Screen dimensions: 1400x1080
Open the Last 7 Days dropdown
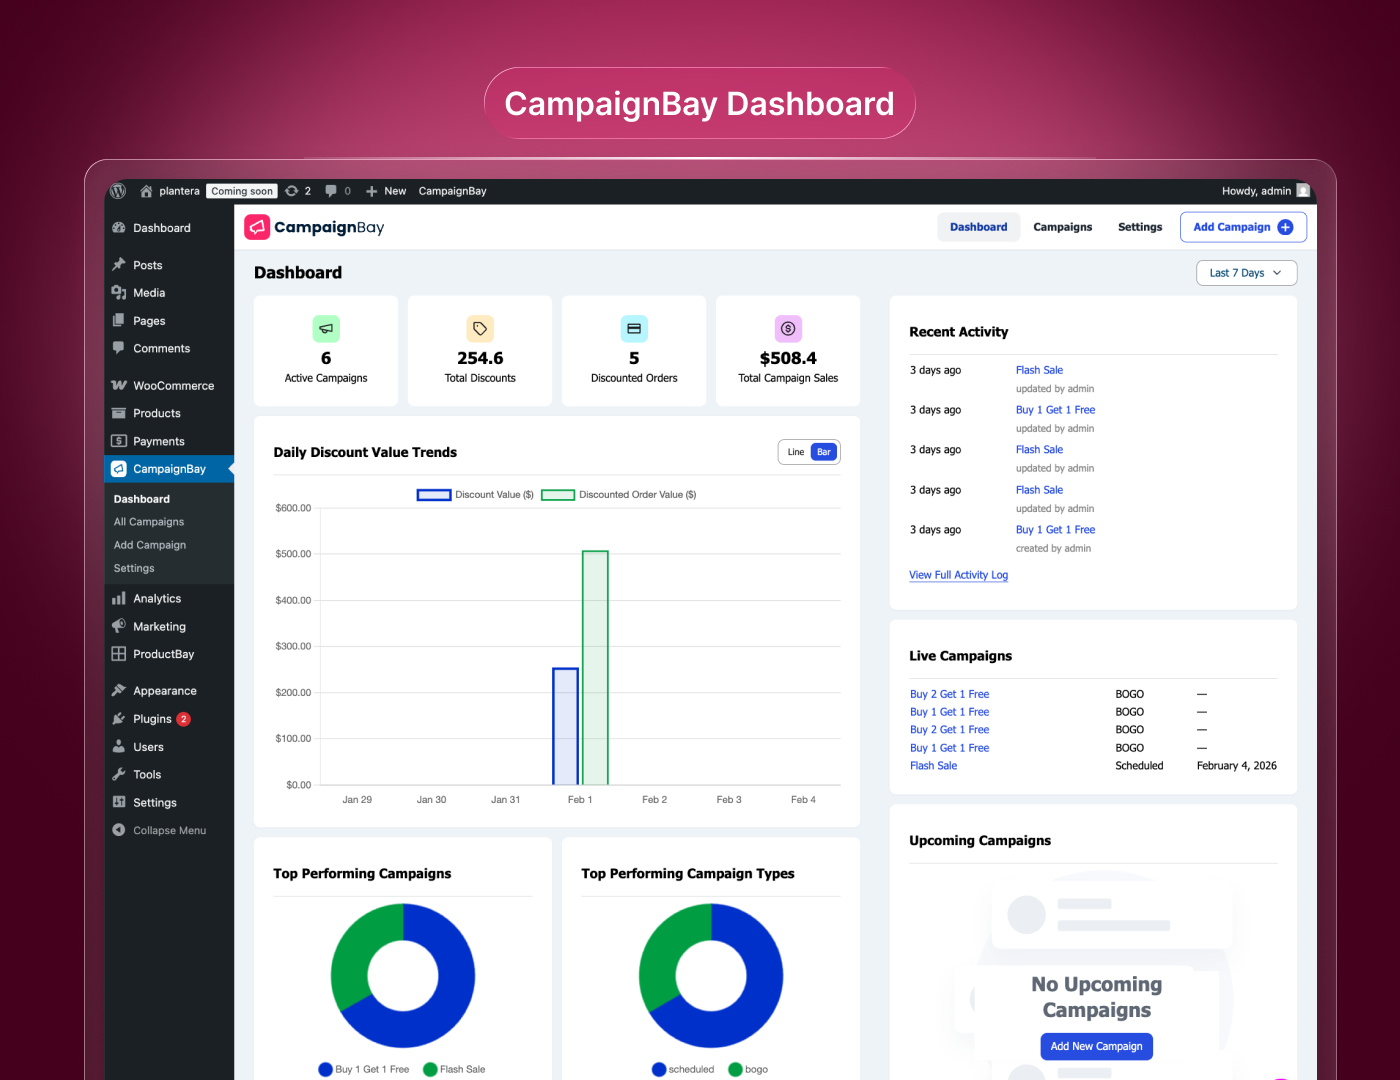tap(1246, 272)
